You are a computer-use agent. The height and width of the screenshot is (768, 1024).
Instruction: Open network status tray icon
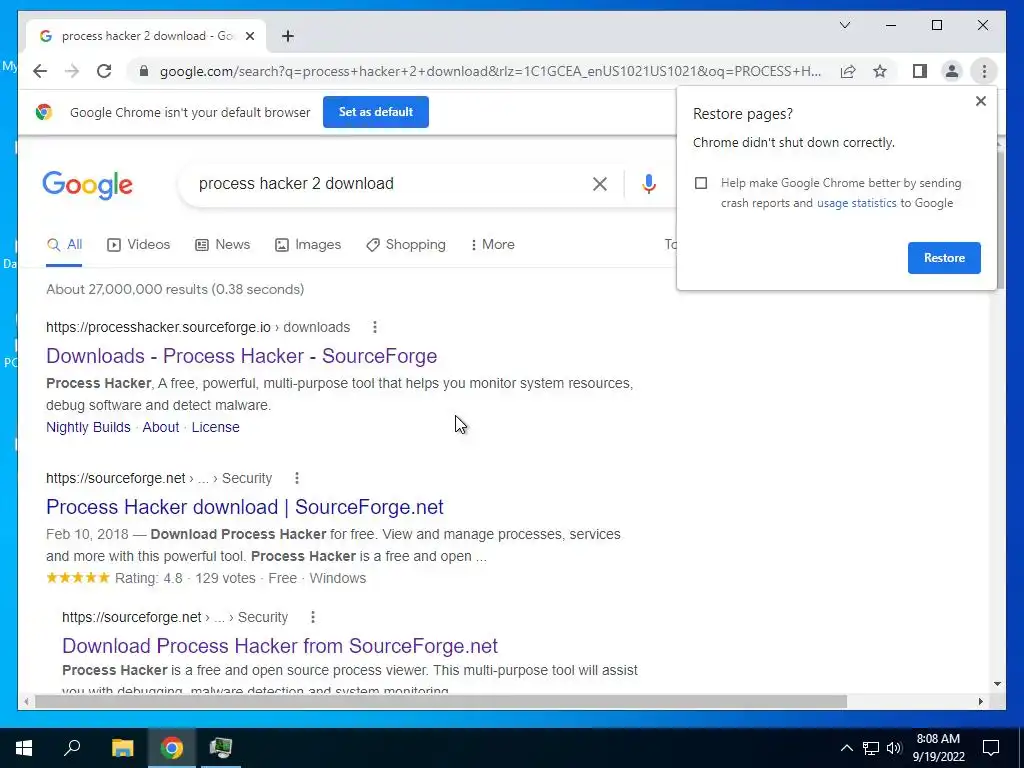pos(871,748)
